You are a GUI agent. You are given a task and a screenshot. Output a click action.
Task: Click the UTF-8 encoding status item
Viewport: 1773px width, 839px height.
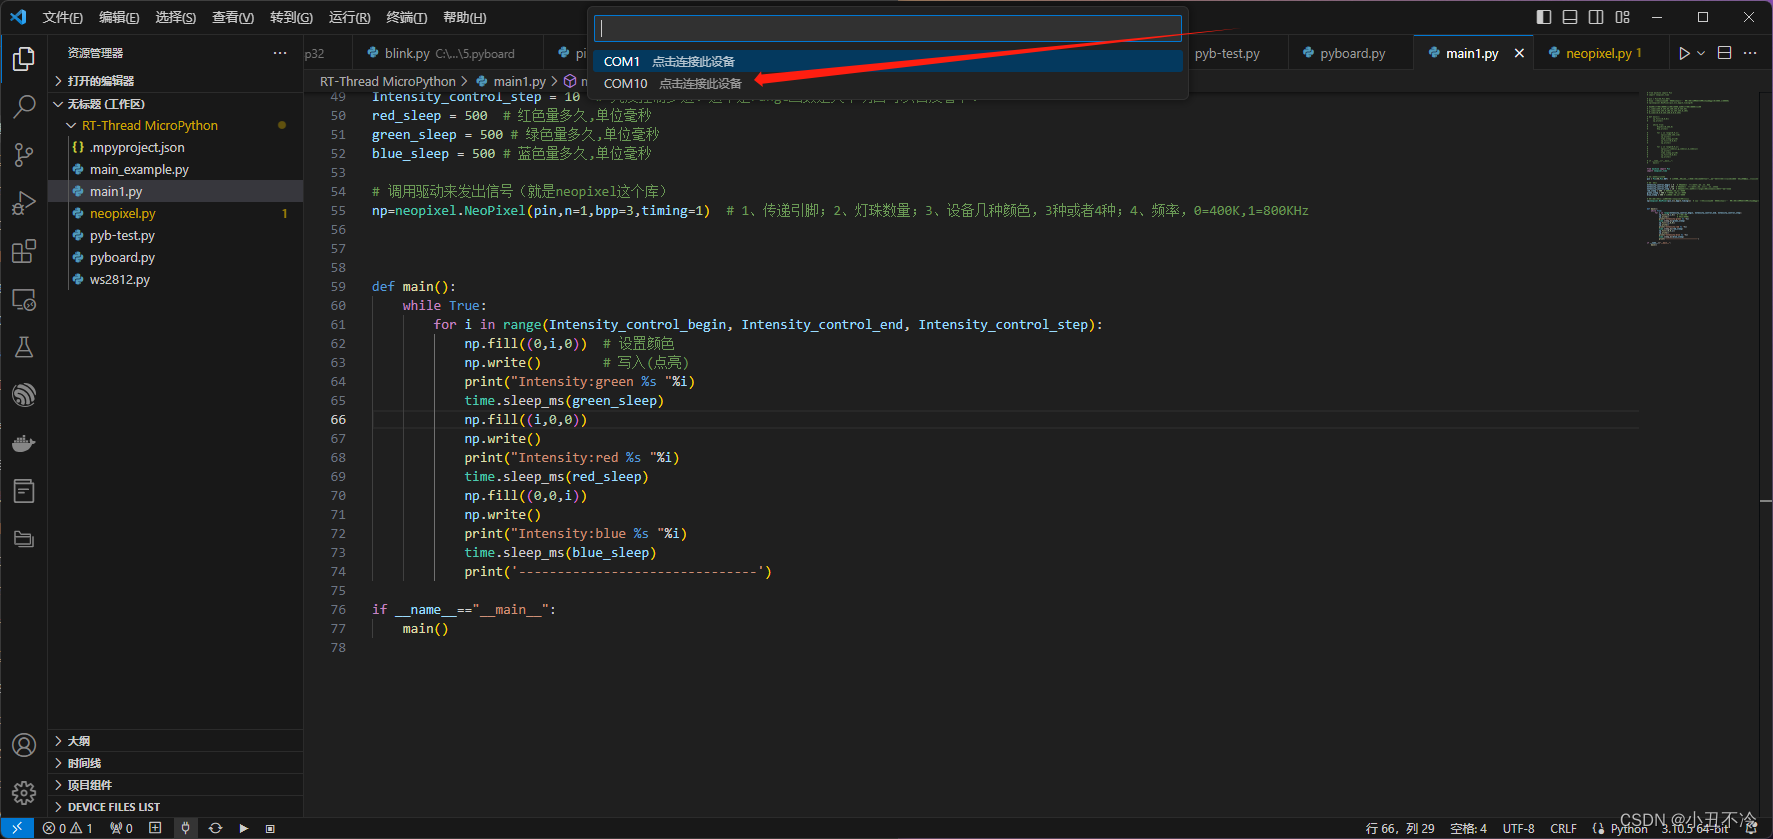coord(1518,828)
